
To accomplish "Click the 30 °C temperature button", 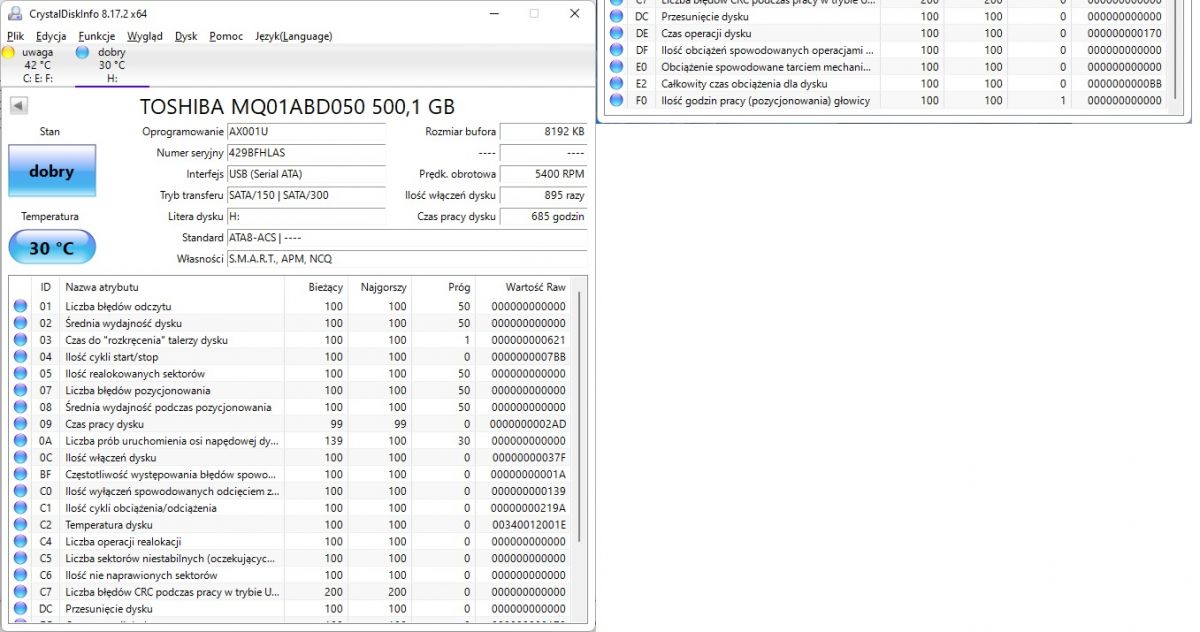I will (52, 247).
